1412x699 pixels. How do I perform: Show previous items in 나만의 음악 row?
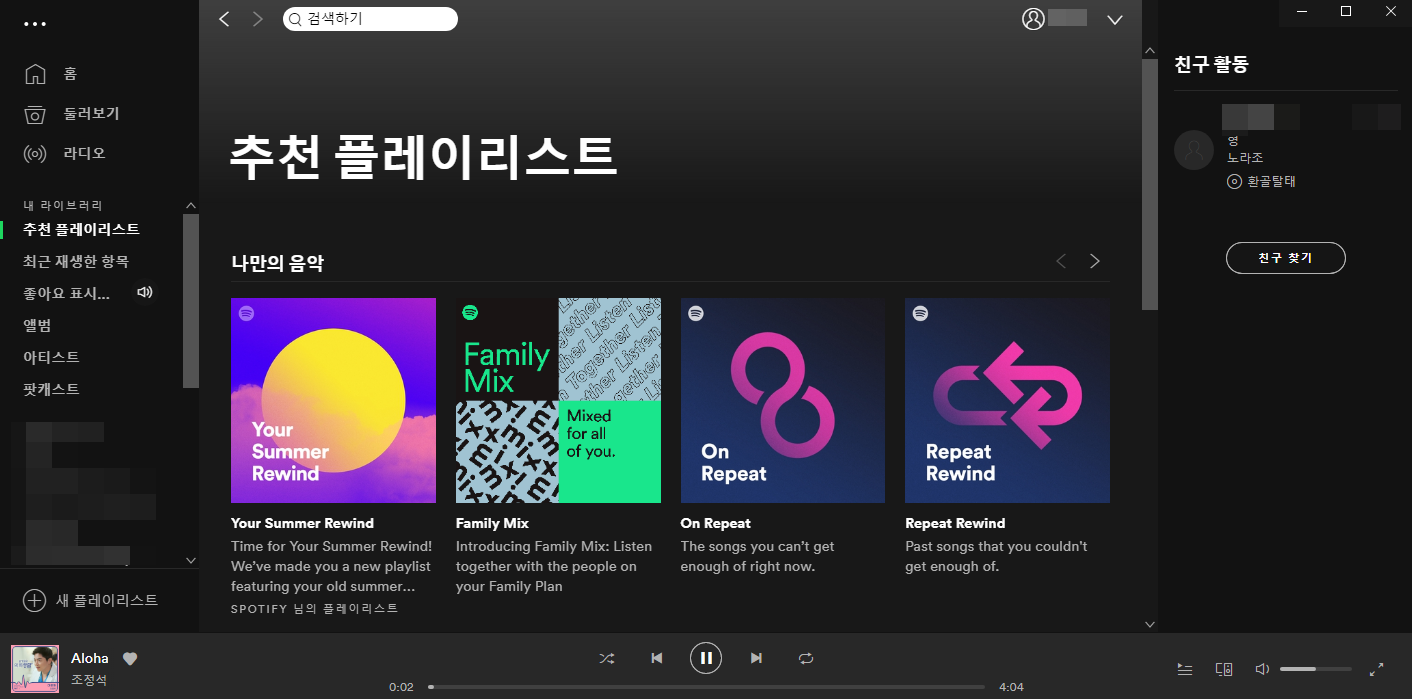(x=1061, y=261)
